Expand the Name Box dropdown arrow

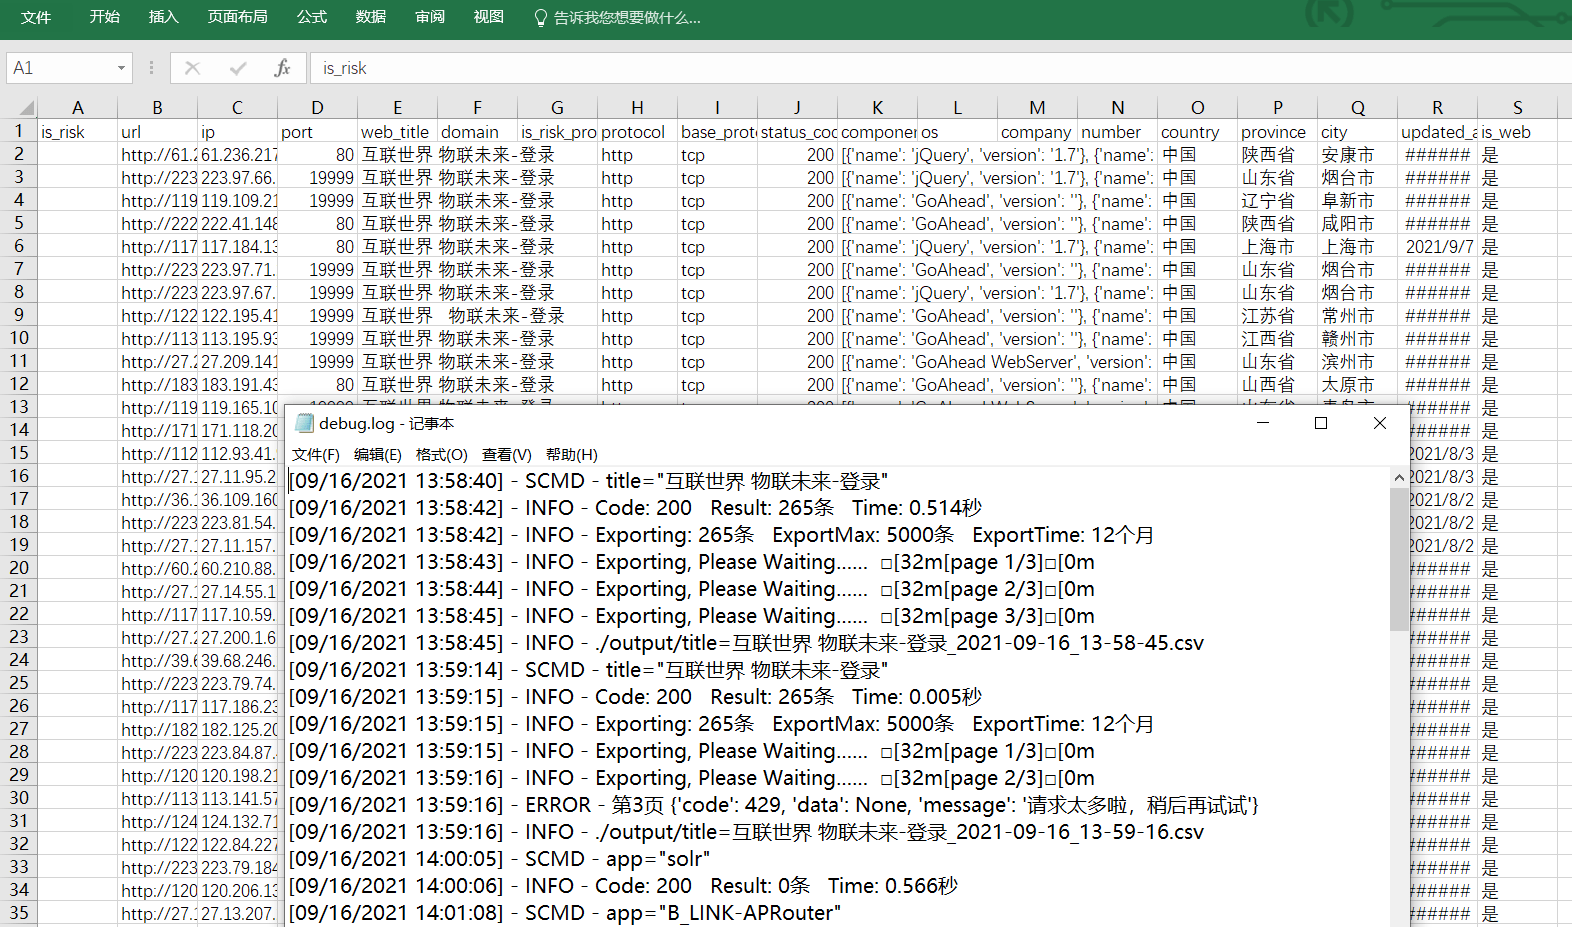pyautogui.click(x=121, y=68)
